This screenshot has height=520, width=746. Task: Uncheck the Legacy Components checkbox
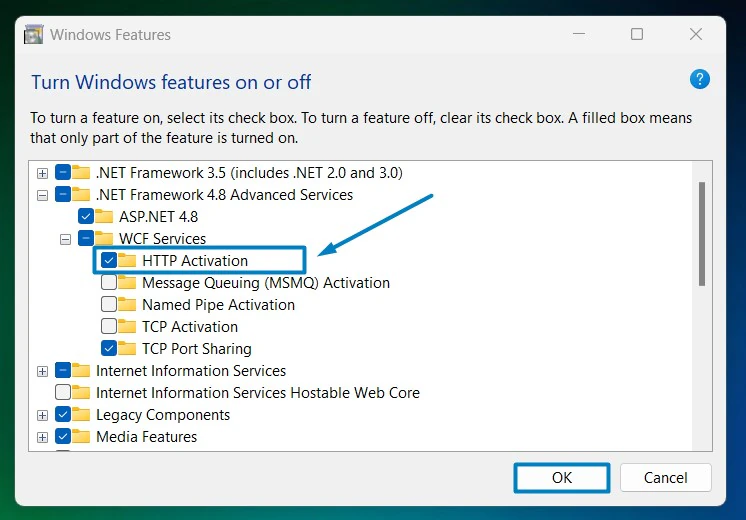(63, 414)
